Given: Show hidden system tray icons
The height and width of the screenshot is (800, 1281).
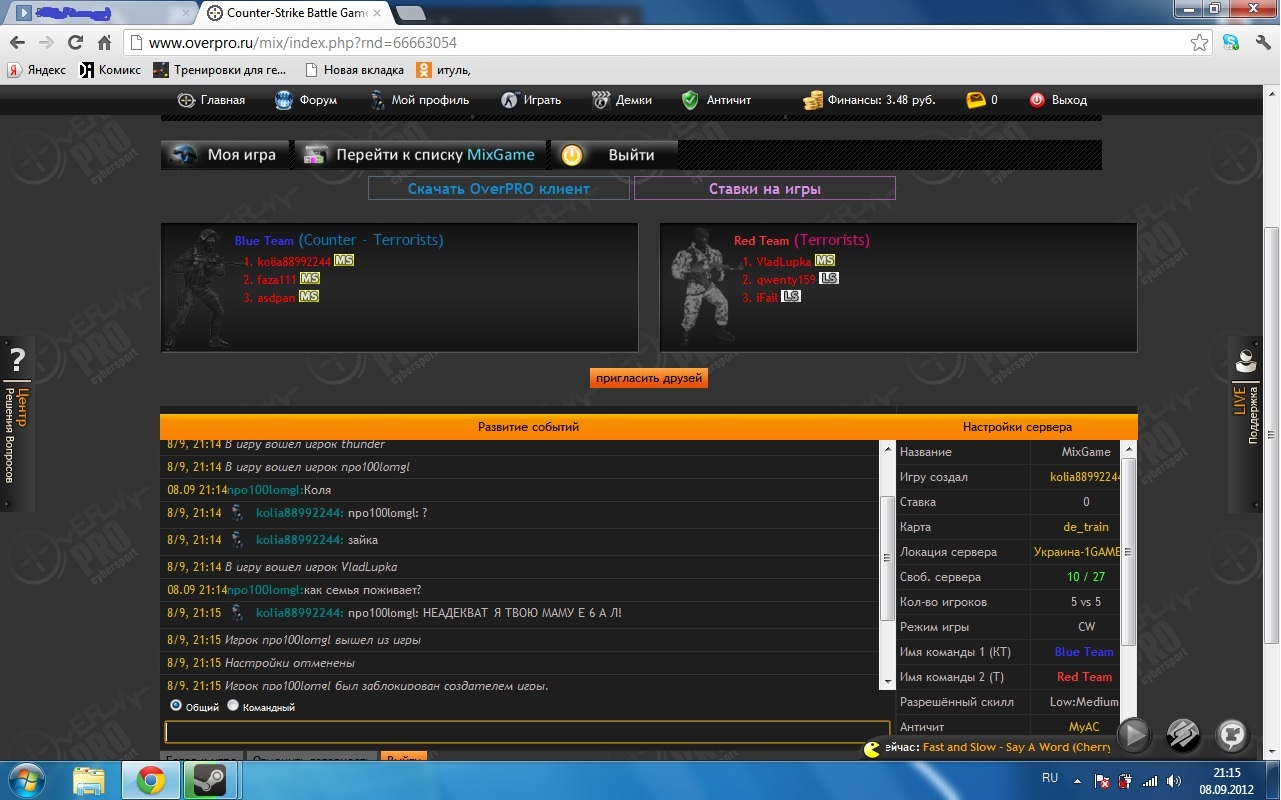Looking at the screenshot, I should [1077, 780].
